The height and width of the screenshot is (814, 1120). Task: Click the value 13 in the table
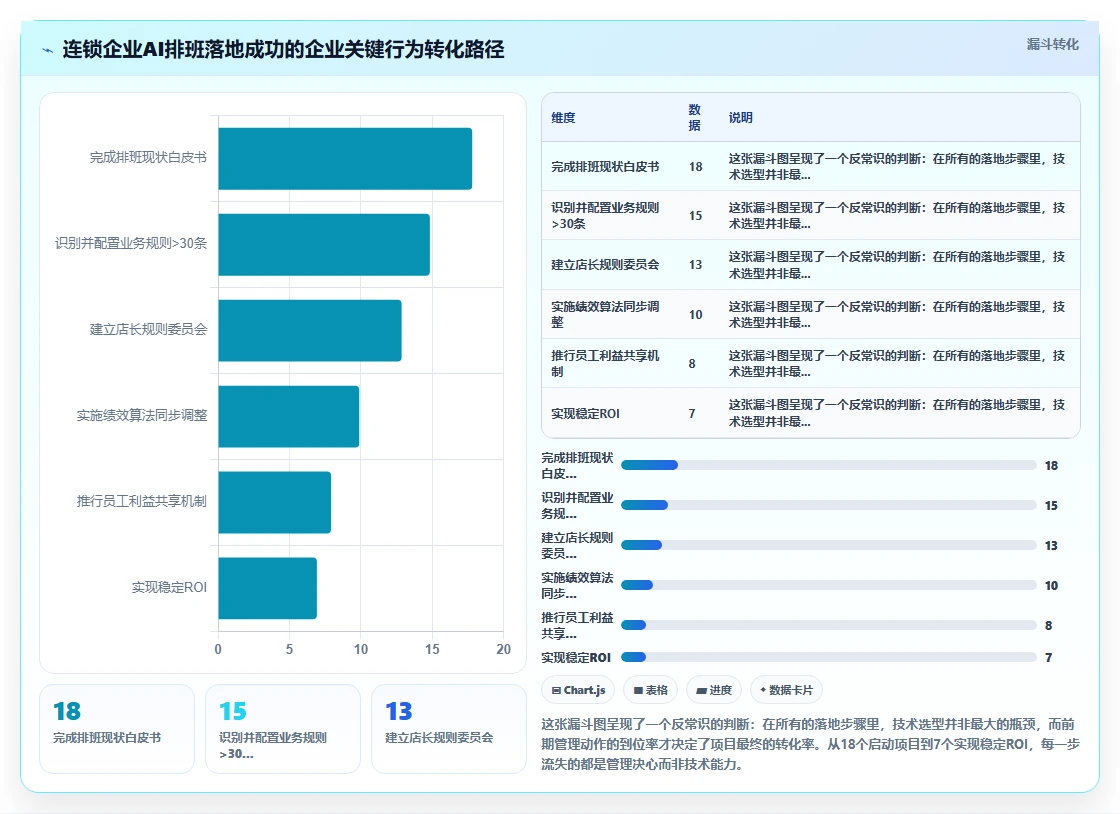[x=696, y=265]
